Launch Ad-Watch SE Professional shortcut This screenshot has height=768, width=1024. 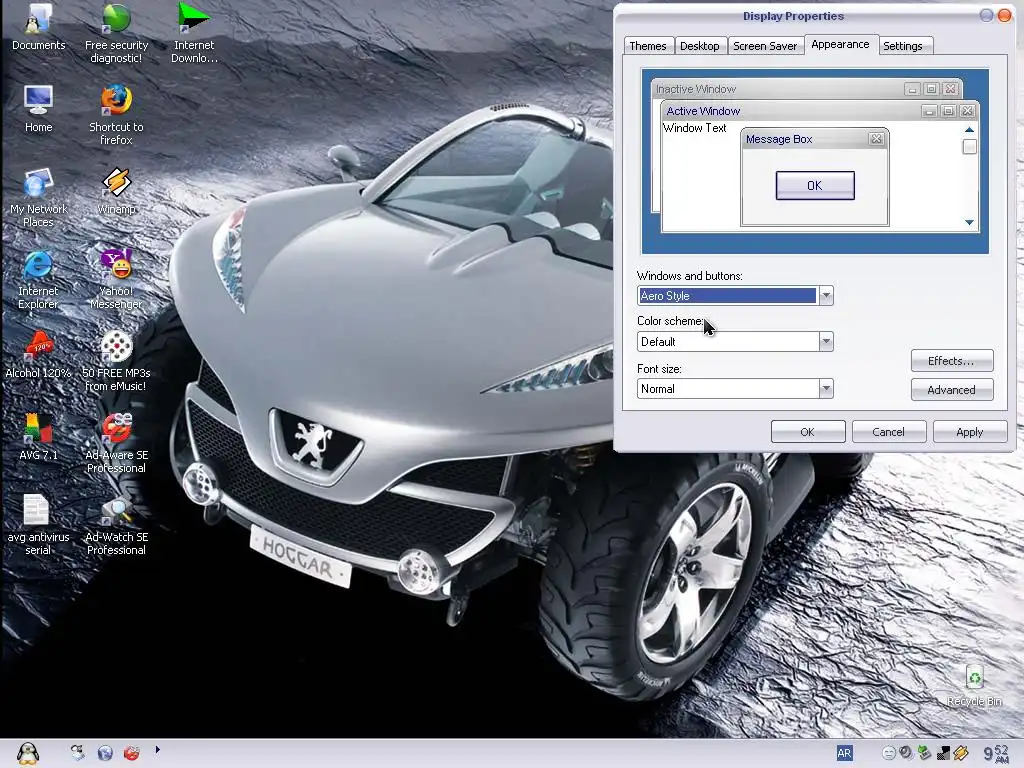(116, 525)
